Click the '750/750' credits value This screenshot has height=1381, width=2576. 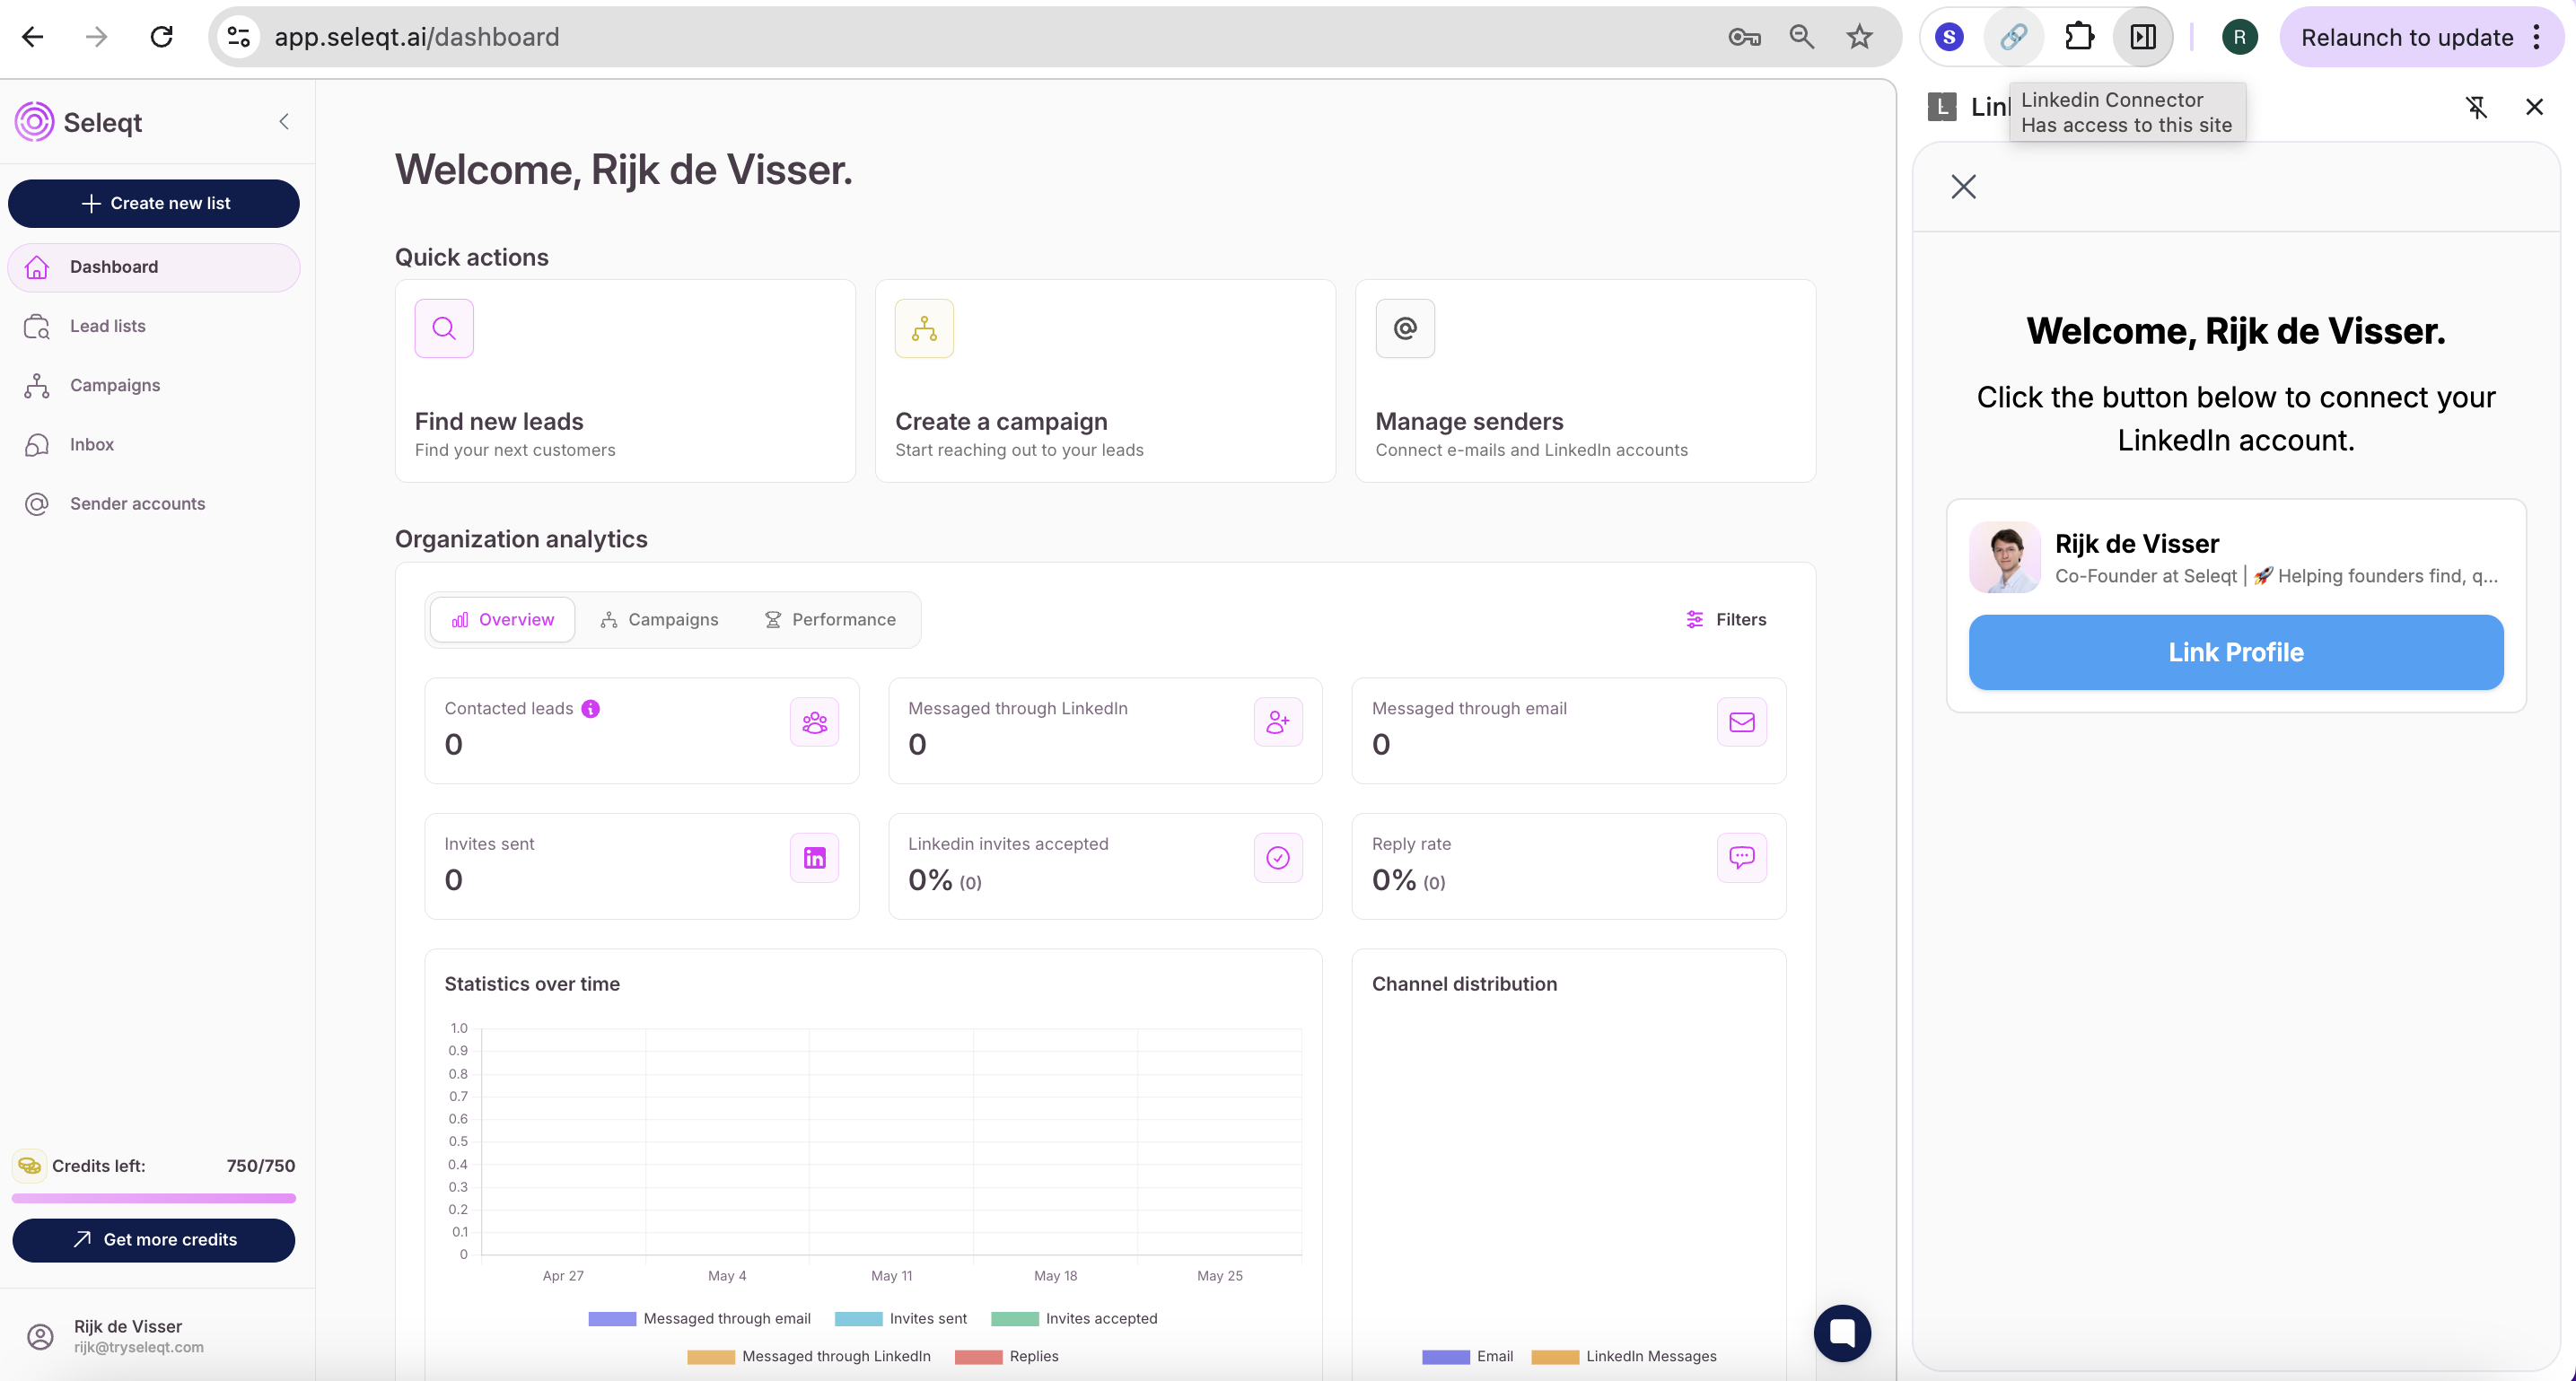[x=260, y=1165]
